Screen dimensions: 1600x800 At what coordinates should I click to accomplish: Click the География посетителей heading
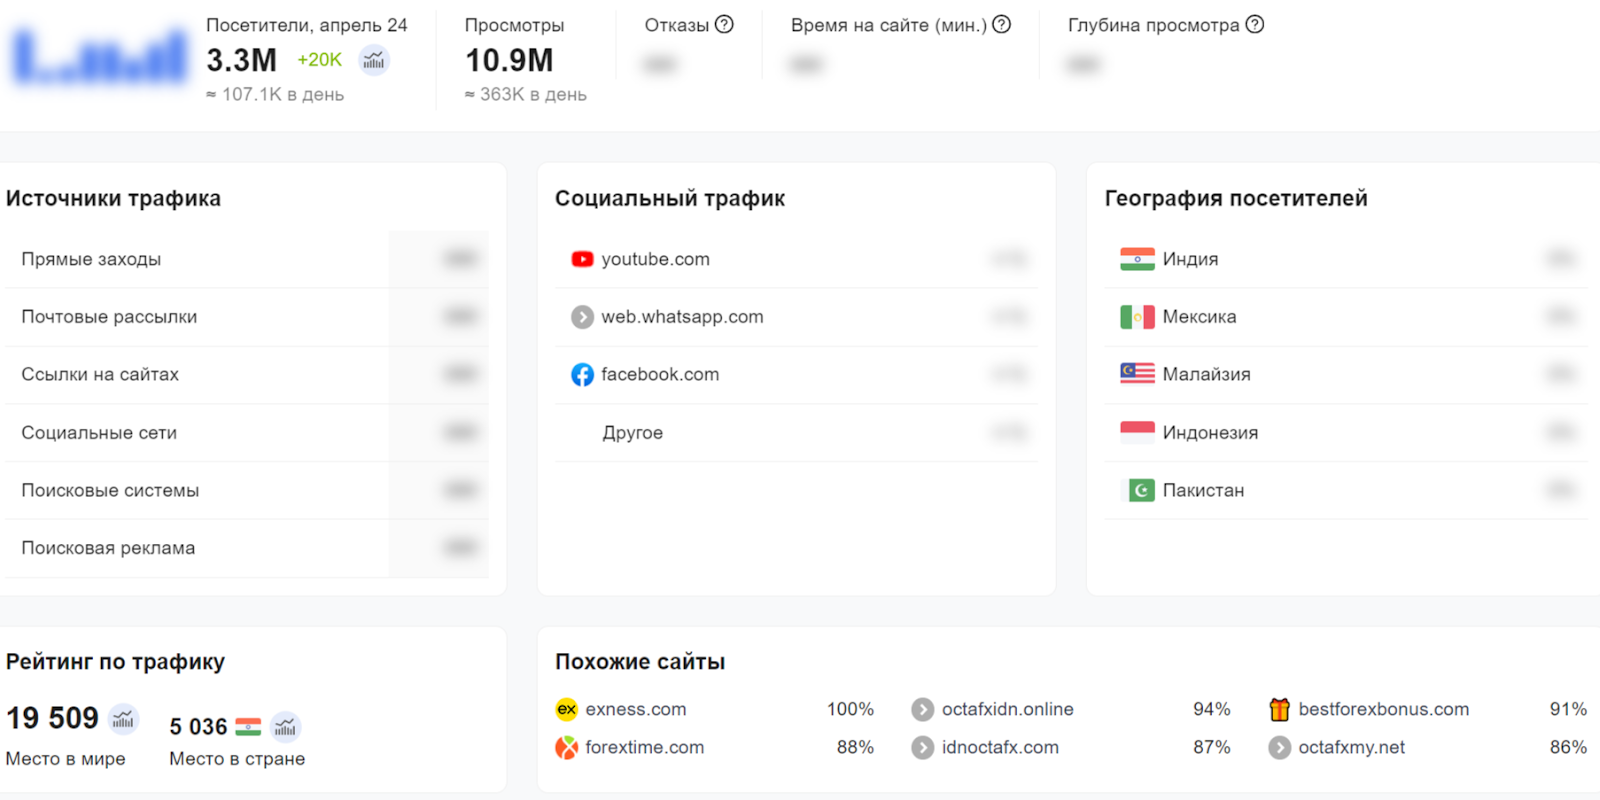[1236, 198]
